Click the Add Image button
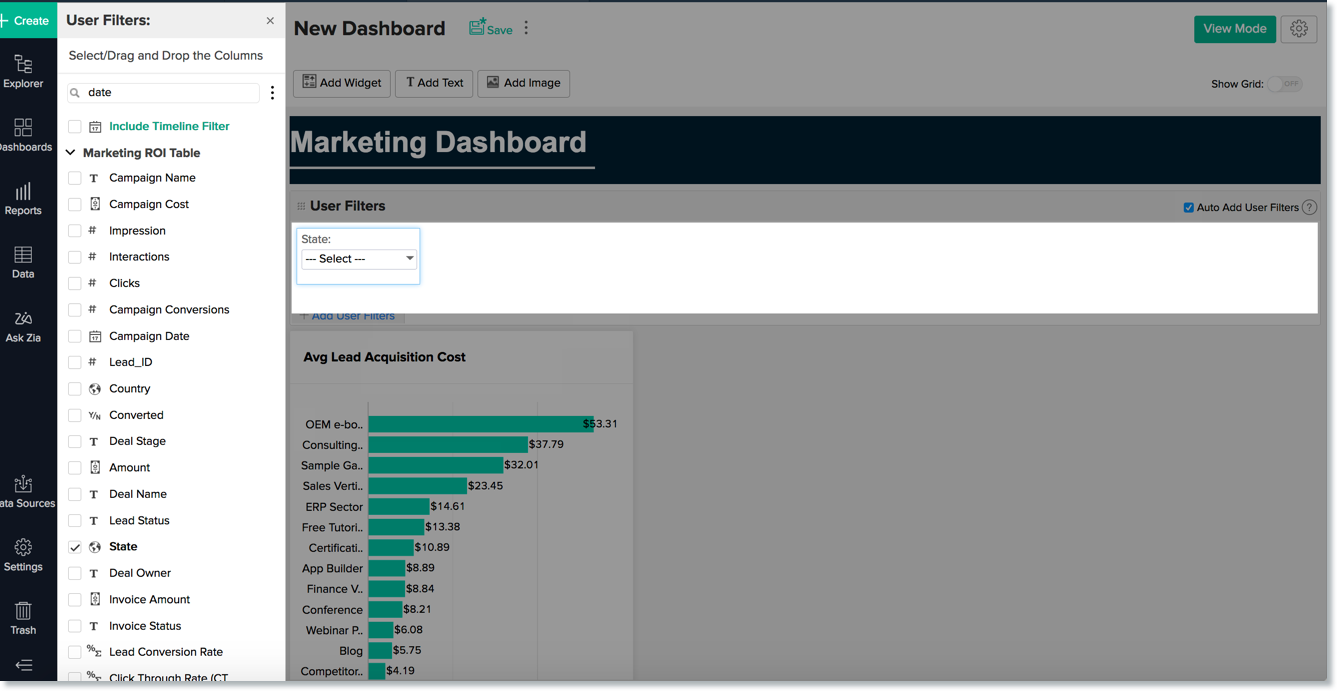This screenshot has height=691, width=1337. [523, 83]
